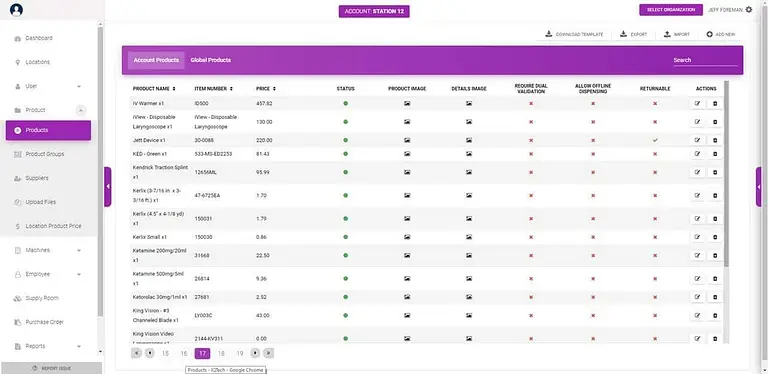Toggle Returnable for Kerlix Small x1
768x374 pixels.
point(655,237)
